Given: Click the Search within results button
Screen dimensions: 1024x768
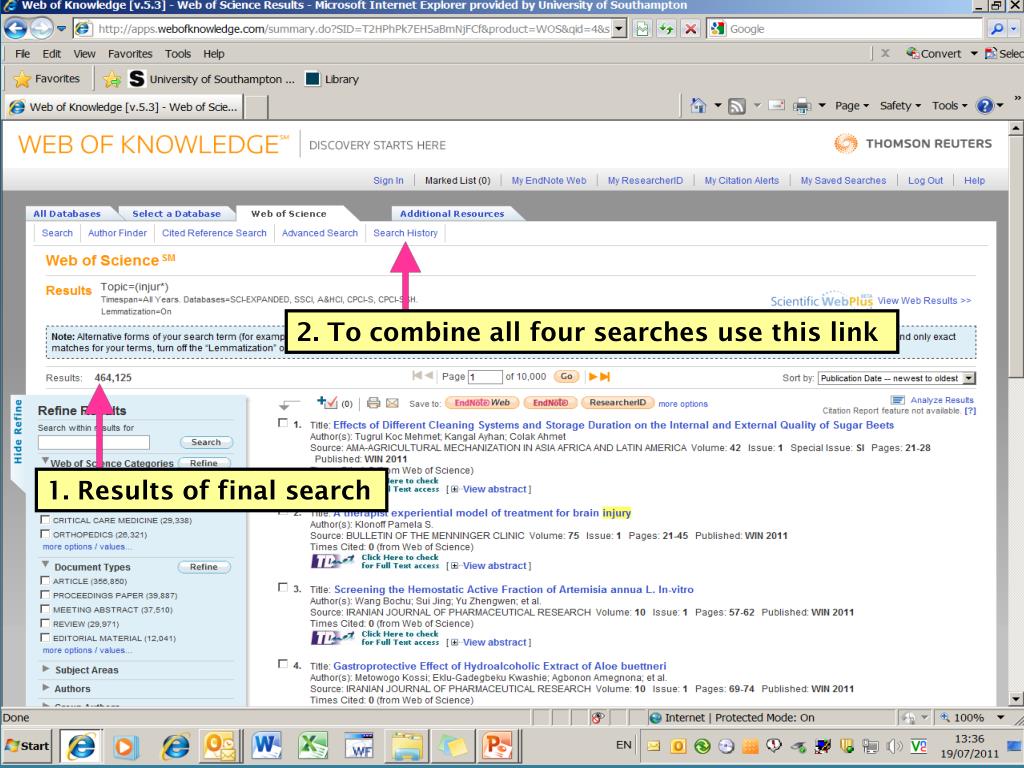Looking at the screenshot, I should point(206,442).
